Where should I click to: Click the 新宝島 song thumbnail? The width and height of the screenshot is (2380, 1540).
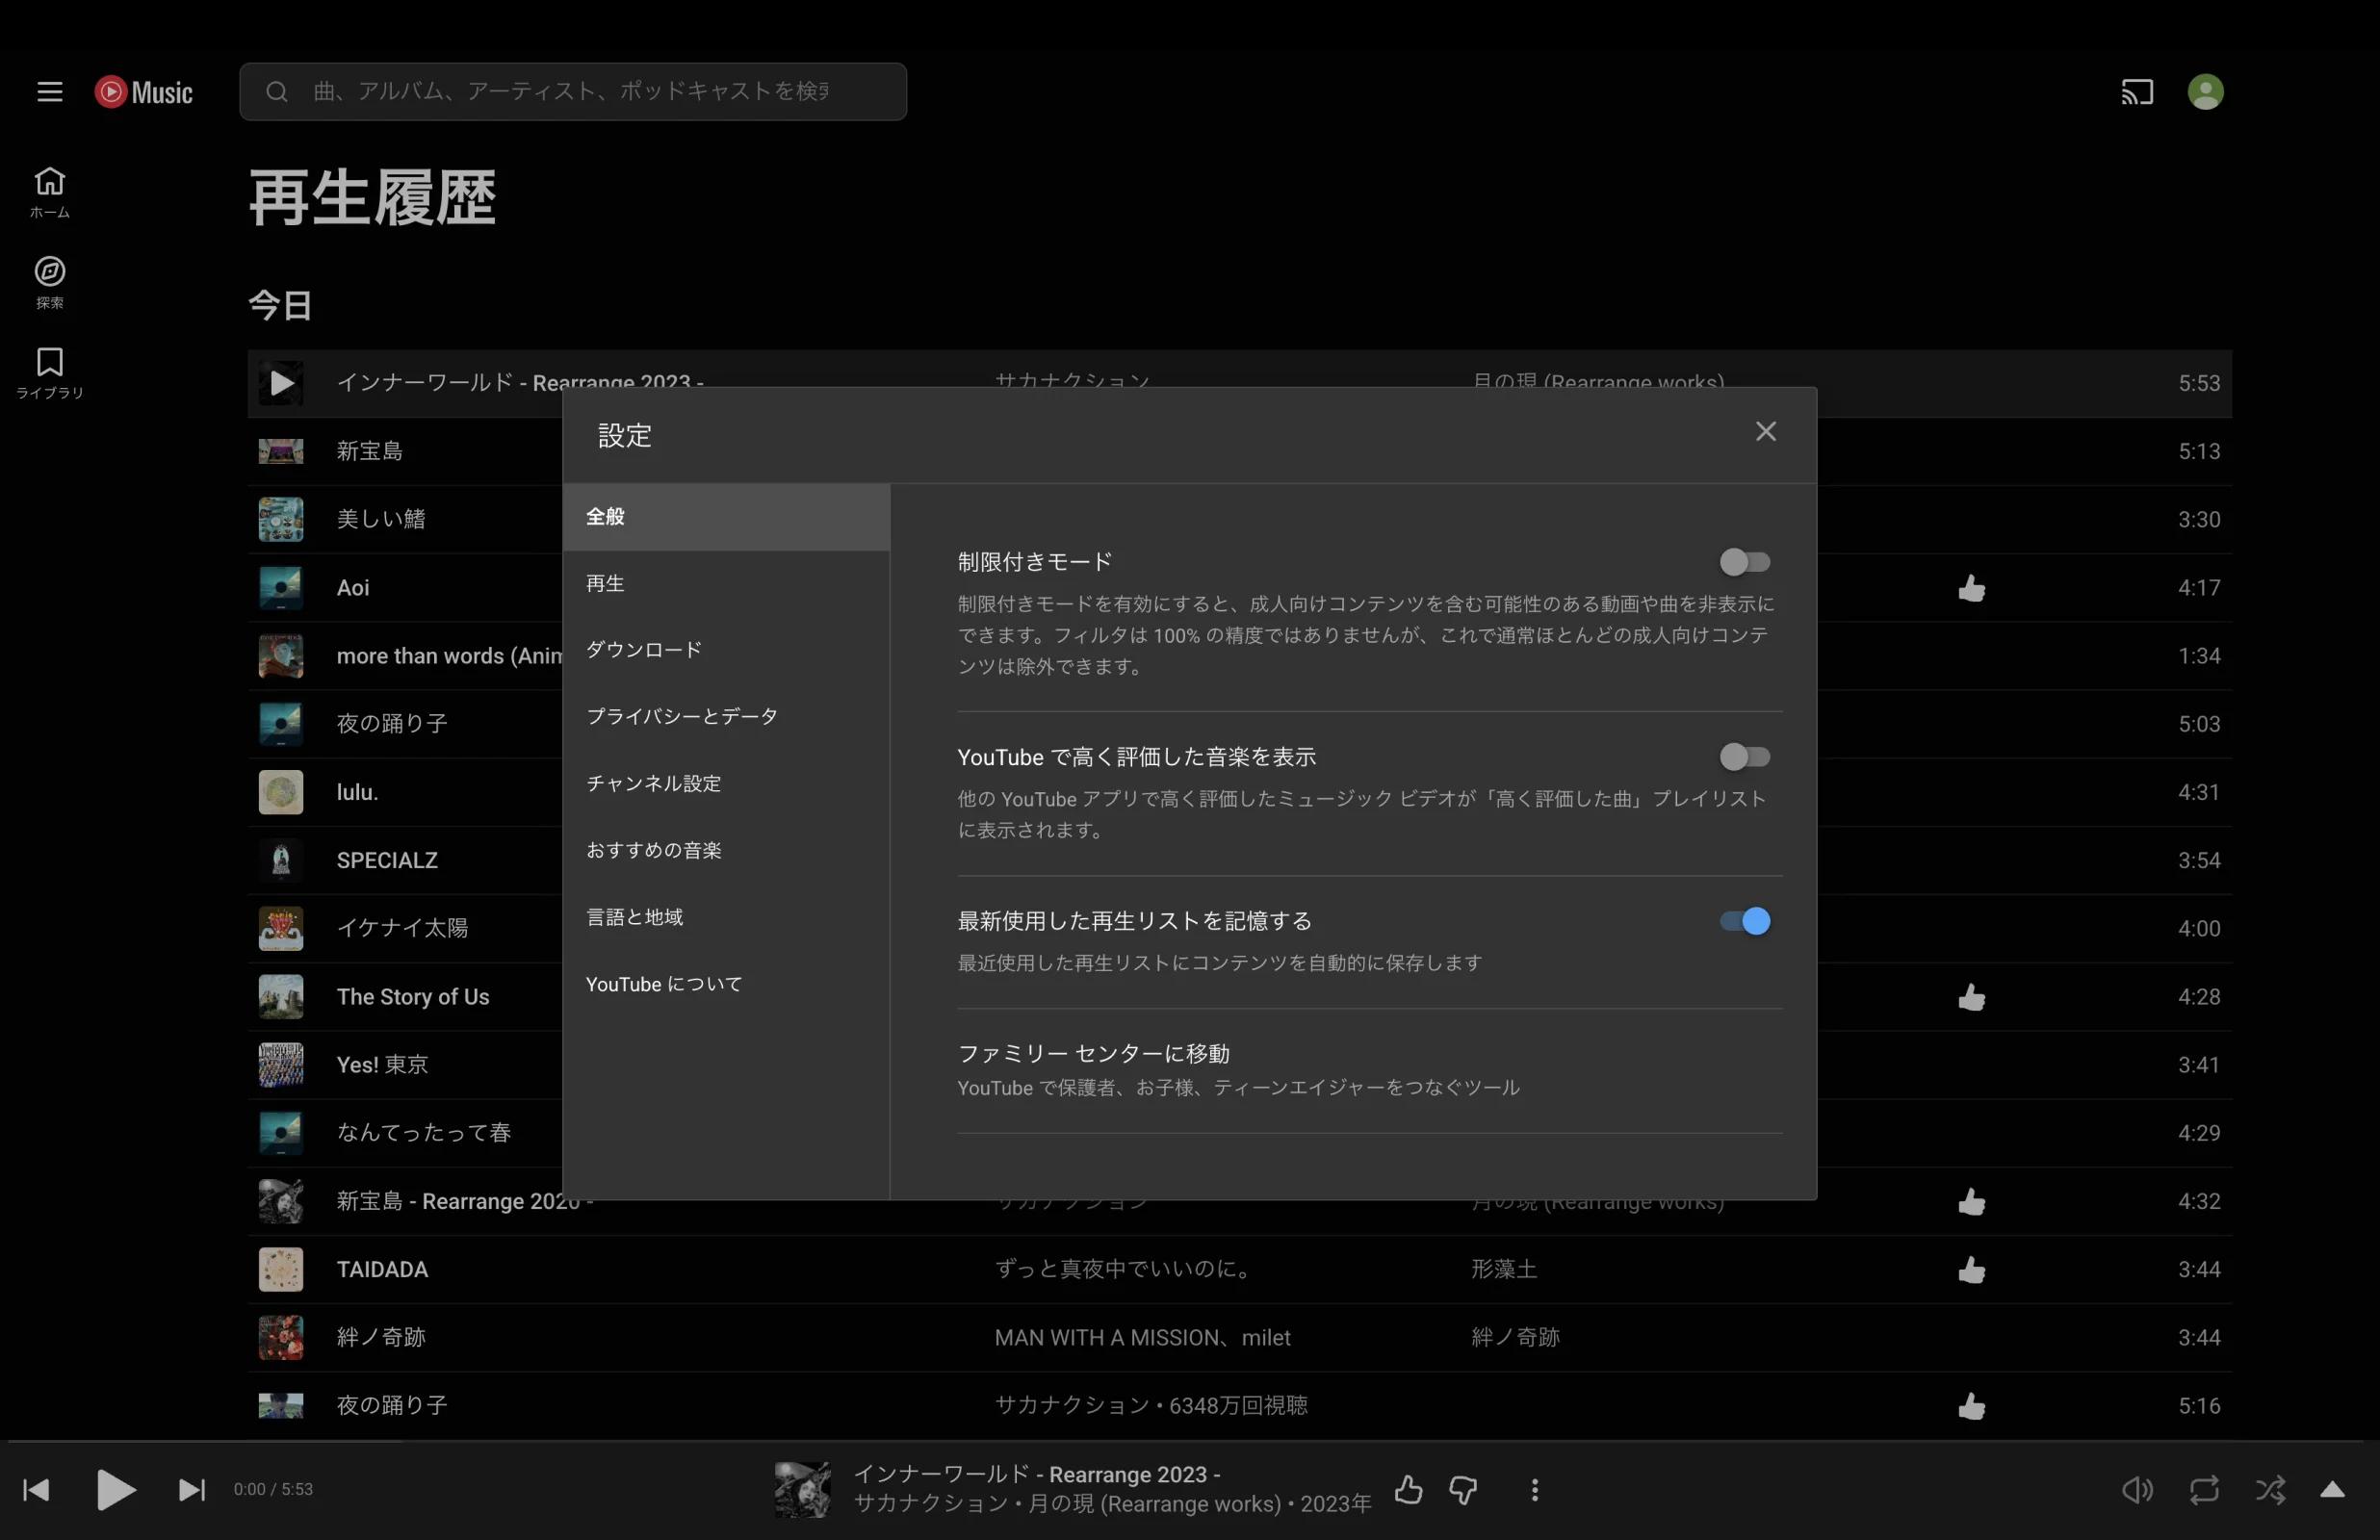[x=281, y=451]
